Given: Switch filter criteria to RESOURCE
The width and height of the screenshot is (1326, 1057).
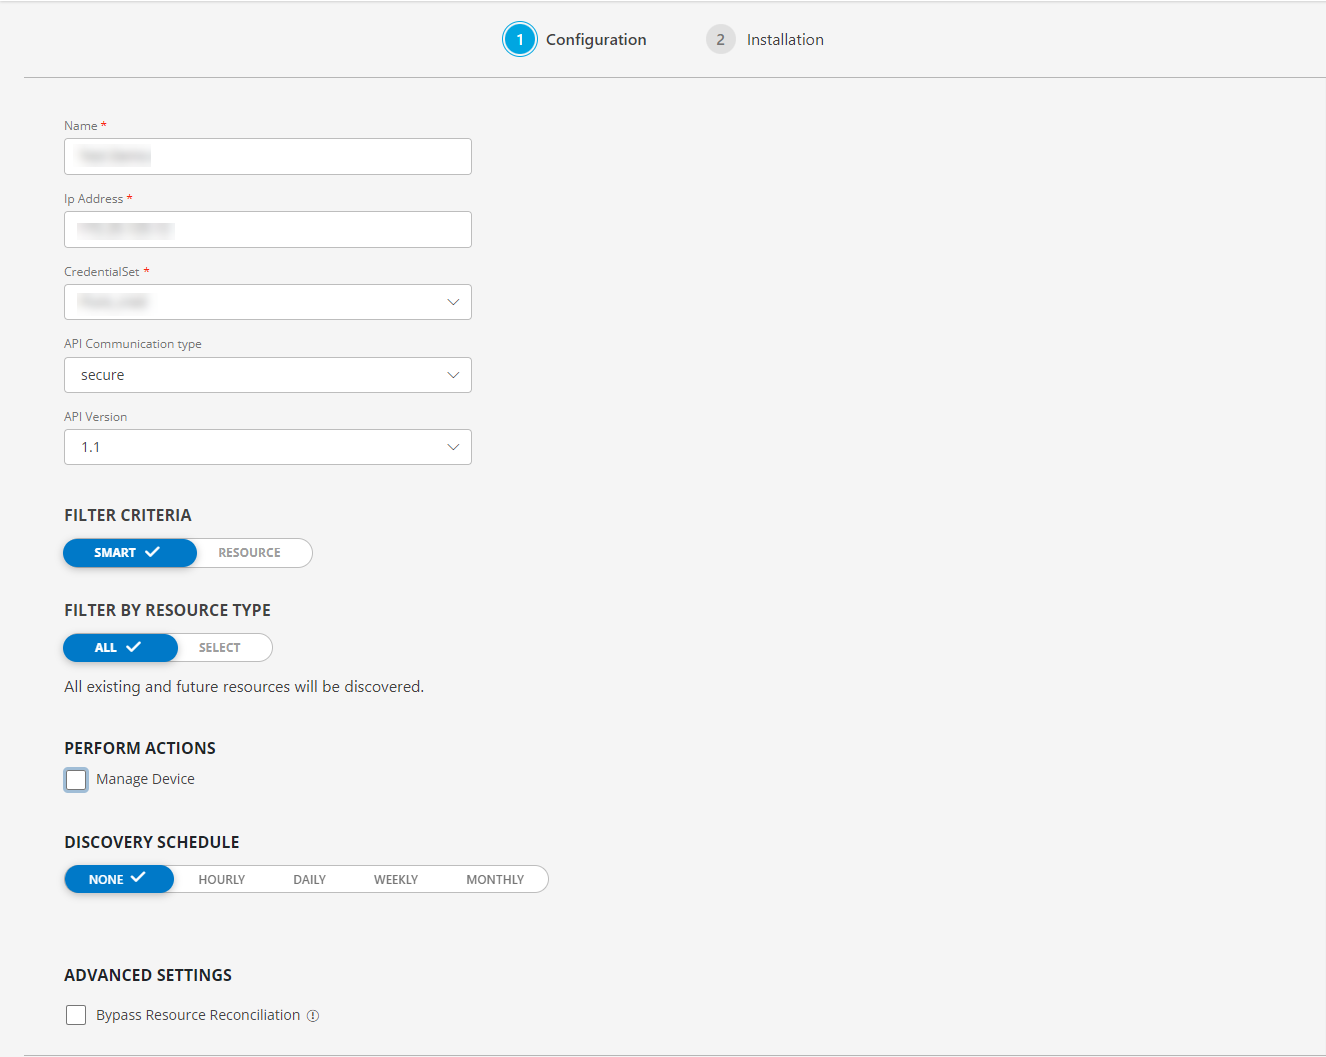Looking at the screenshot, I should tap(250, 553).
